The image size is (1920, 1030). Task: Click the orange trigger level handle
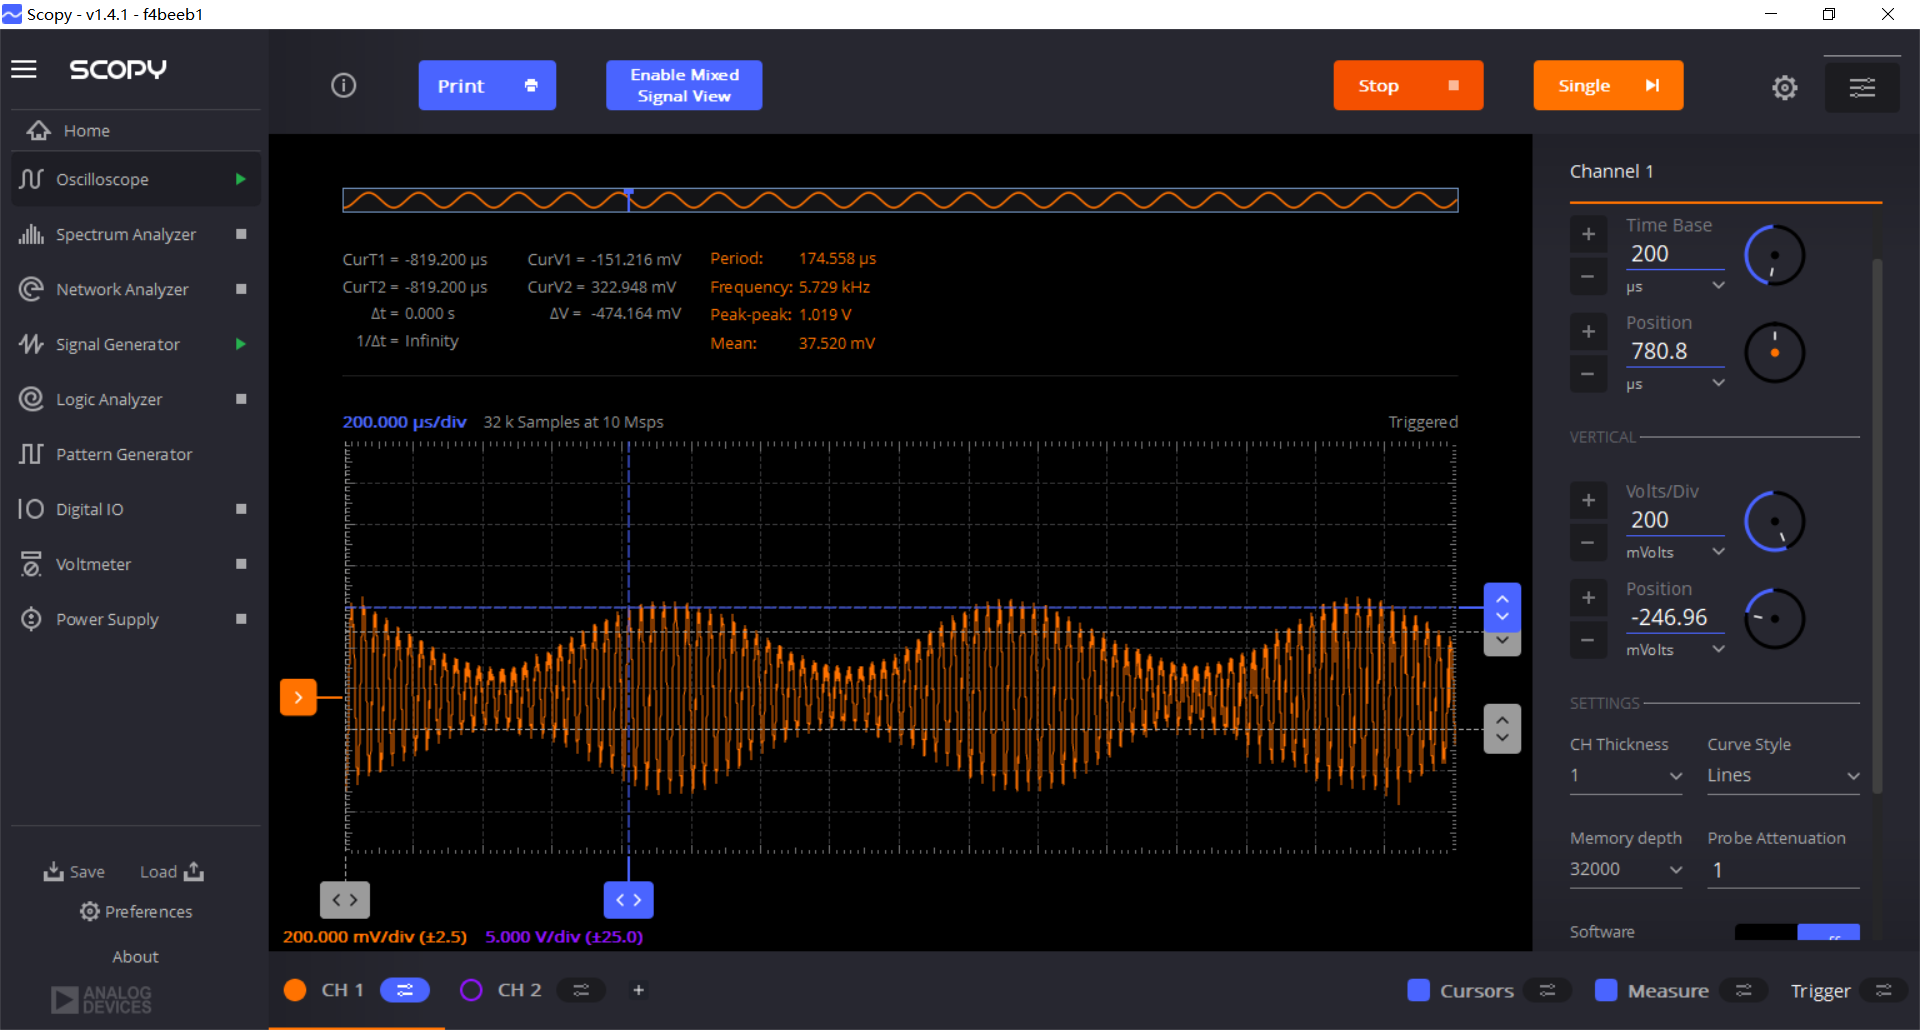pyautogui.click(x=298, y=697)
